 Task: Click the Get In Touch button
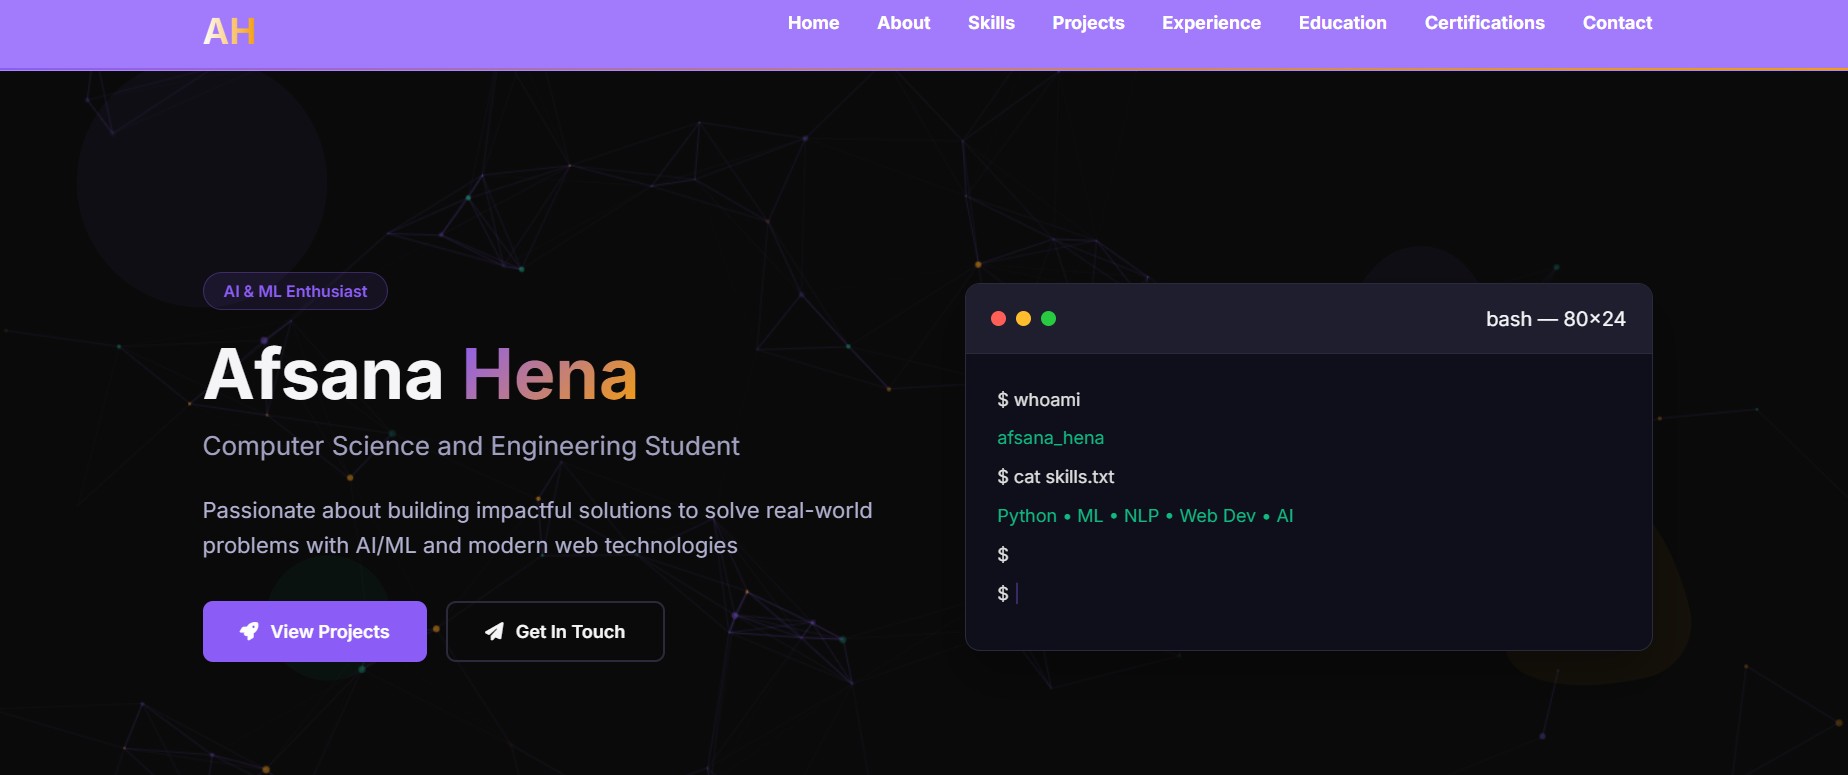pos(555,631)
